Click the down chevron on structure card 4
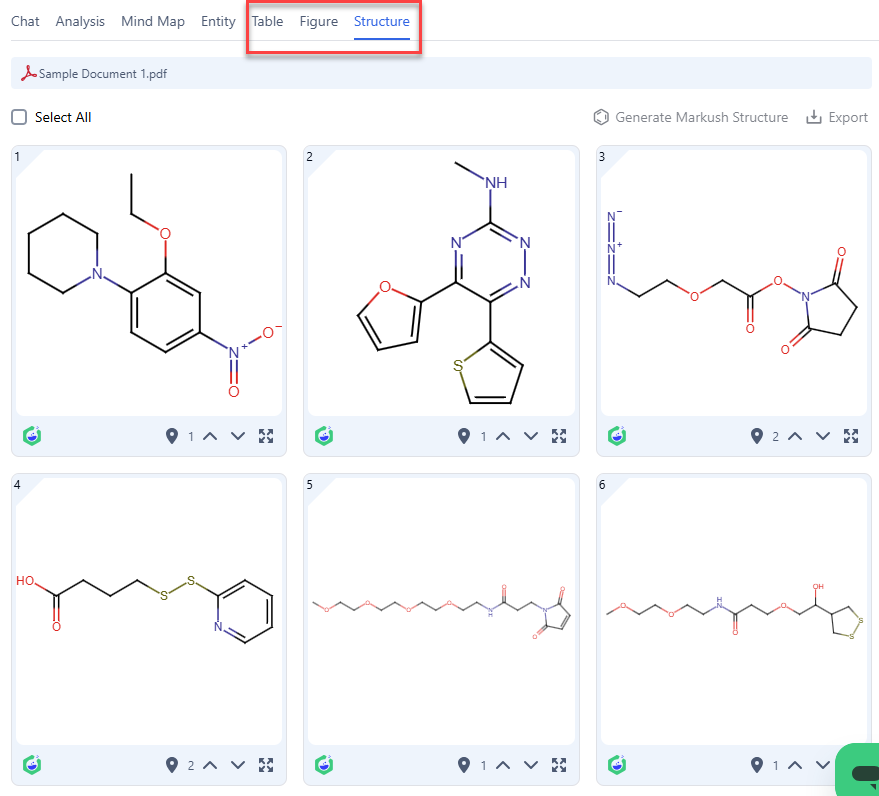 click(x=238, y=765)
